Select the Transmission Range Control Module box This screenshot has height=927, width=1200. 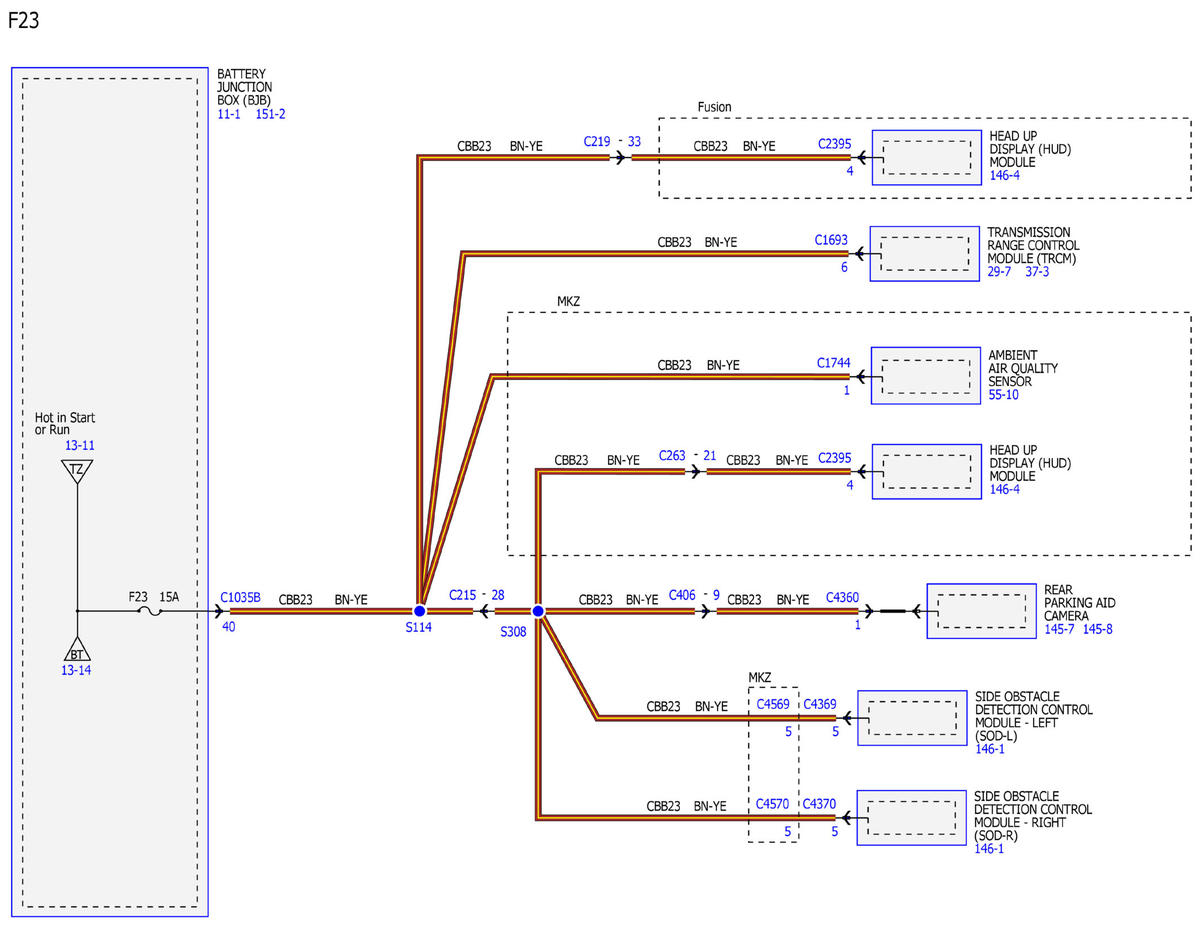pyautogui.click(x=925, y=254)
